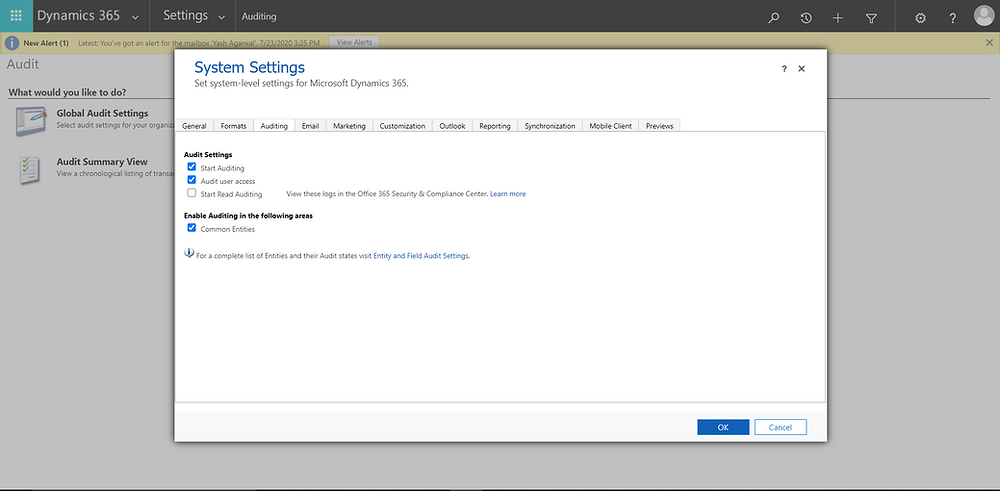Open the Synchronization tab

coord(550,126)
